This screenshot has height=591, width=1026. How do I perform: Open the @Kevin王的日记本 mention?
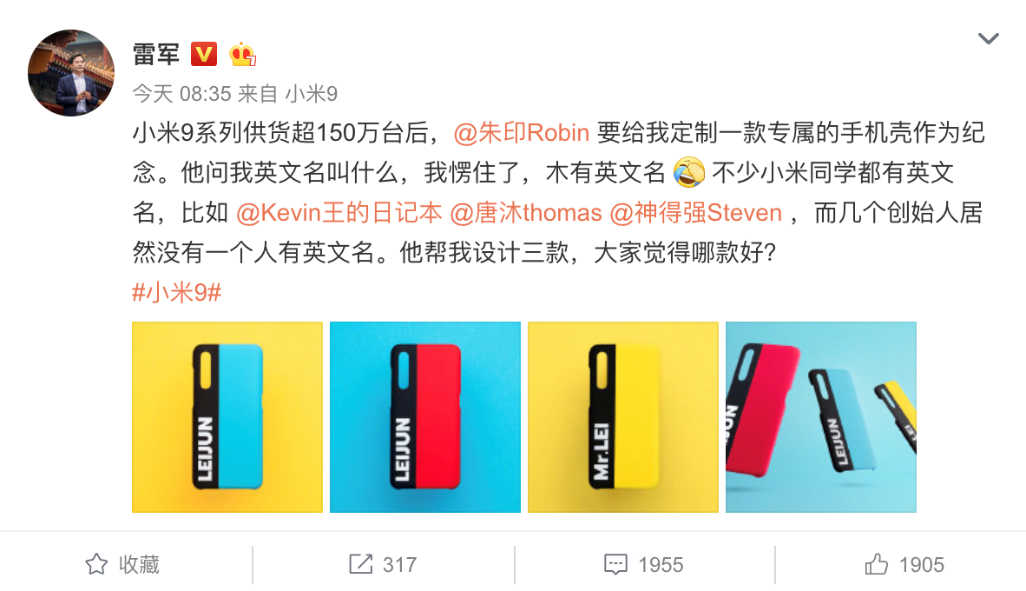pos(339,213)
